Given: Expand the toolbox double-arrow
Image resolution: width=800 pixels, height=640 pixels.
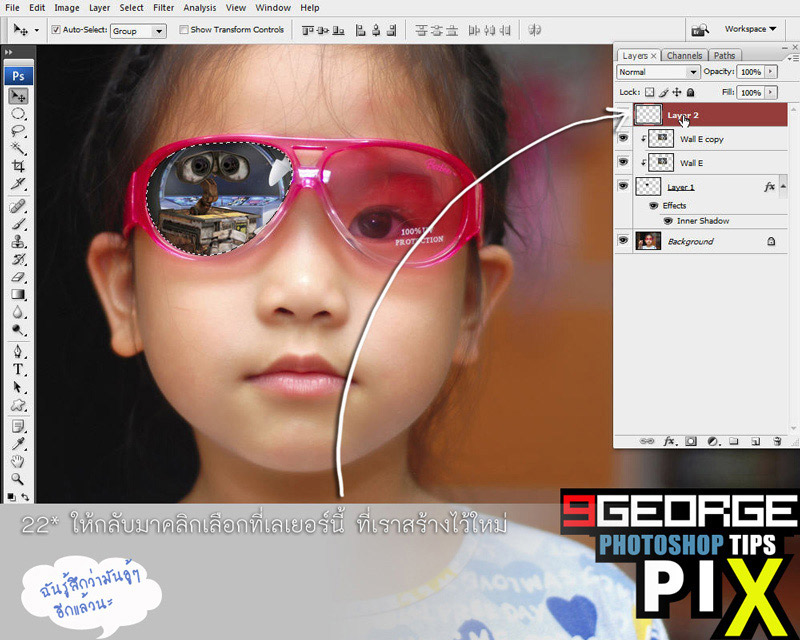Looking at the screenshot, I should coord(9,52).
